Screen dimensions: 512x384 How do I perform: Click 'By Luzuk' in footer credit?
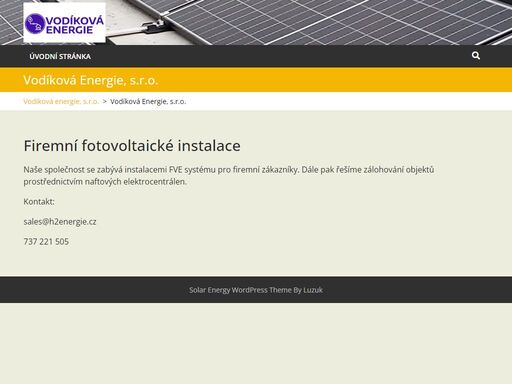tap(308, 290)
